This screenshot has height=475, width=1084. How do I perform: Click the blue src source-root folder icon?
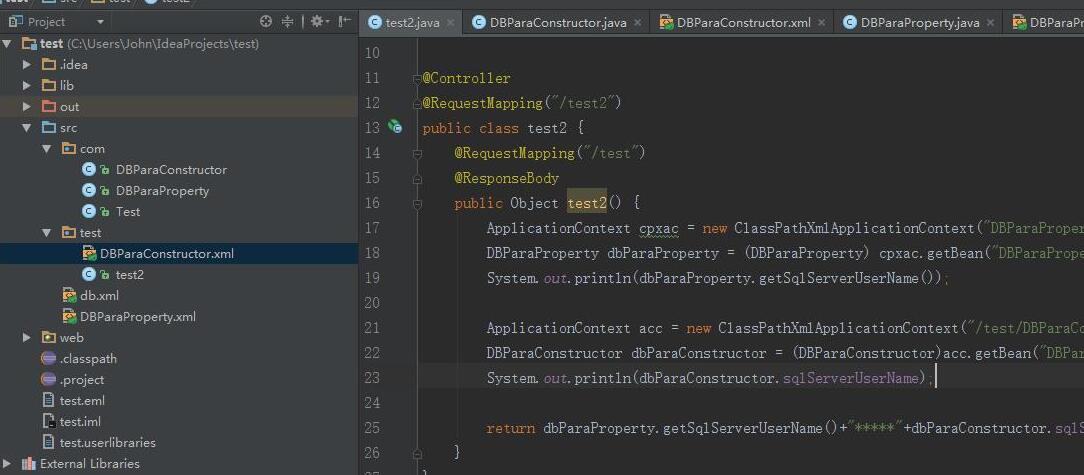(x=48, y=128)
